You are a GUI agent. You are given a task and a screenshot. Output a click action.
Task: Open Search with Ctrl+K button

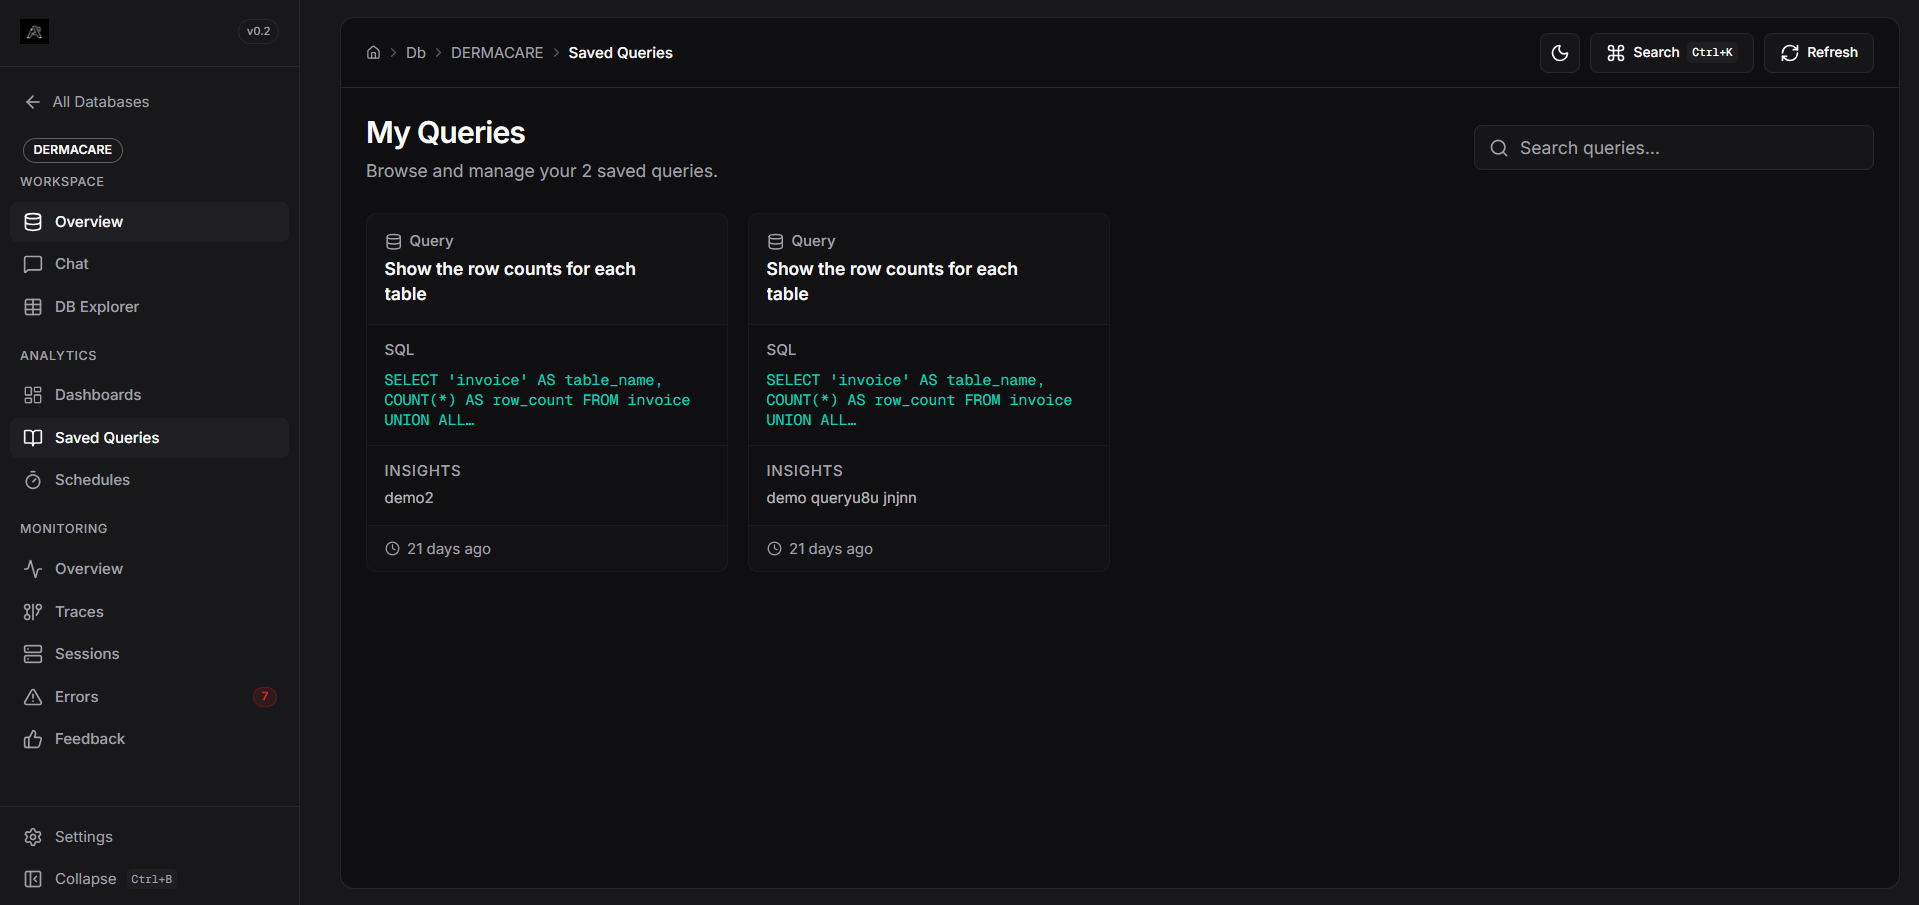[1671, 53]
